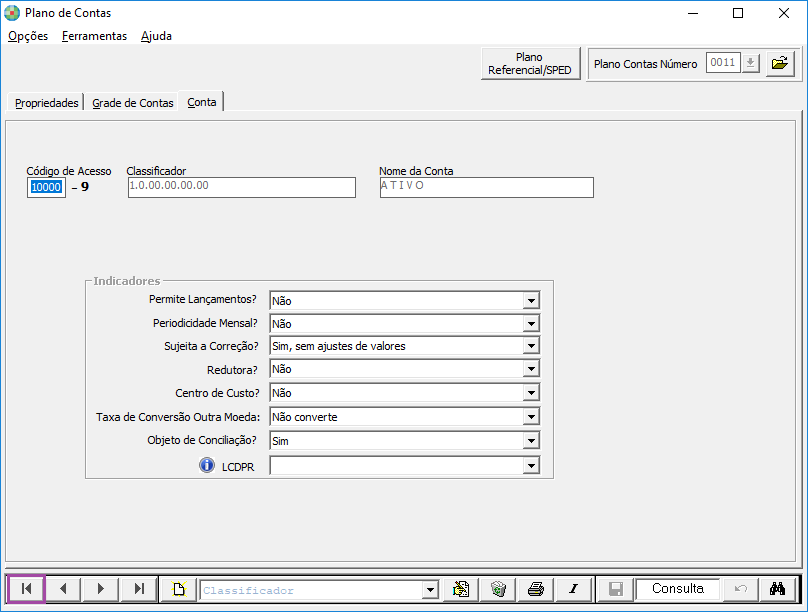The width and height of the screenshot is (811, 612).
Task: Open the Sujeita a Correção dropdown
Action: [531, 347]
